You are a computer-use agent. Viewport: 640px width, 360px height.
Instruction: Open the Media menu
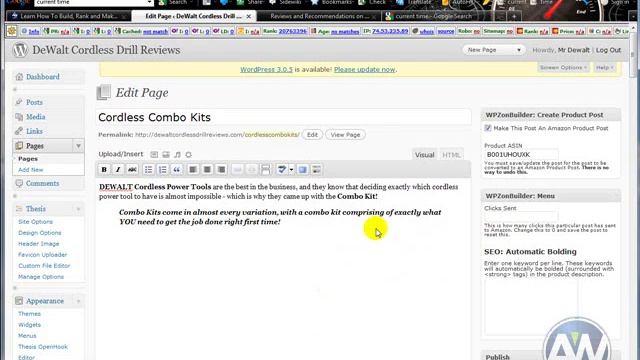point(36,117)
